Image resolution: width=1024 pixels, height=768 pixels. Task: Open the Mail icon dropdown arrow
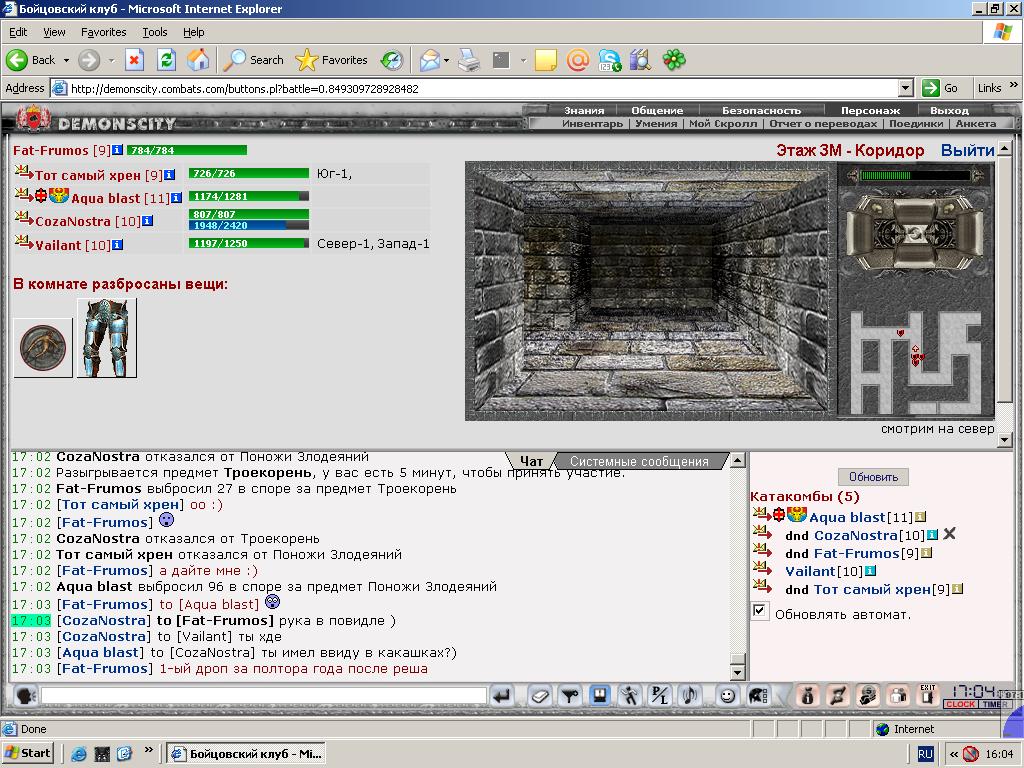[x=447, y=60]
